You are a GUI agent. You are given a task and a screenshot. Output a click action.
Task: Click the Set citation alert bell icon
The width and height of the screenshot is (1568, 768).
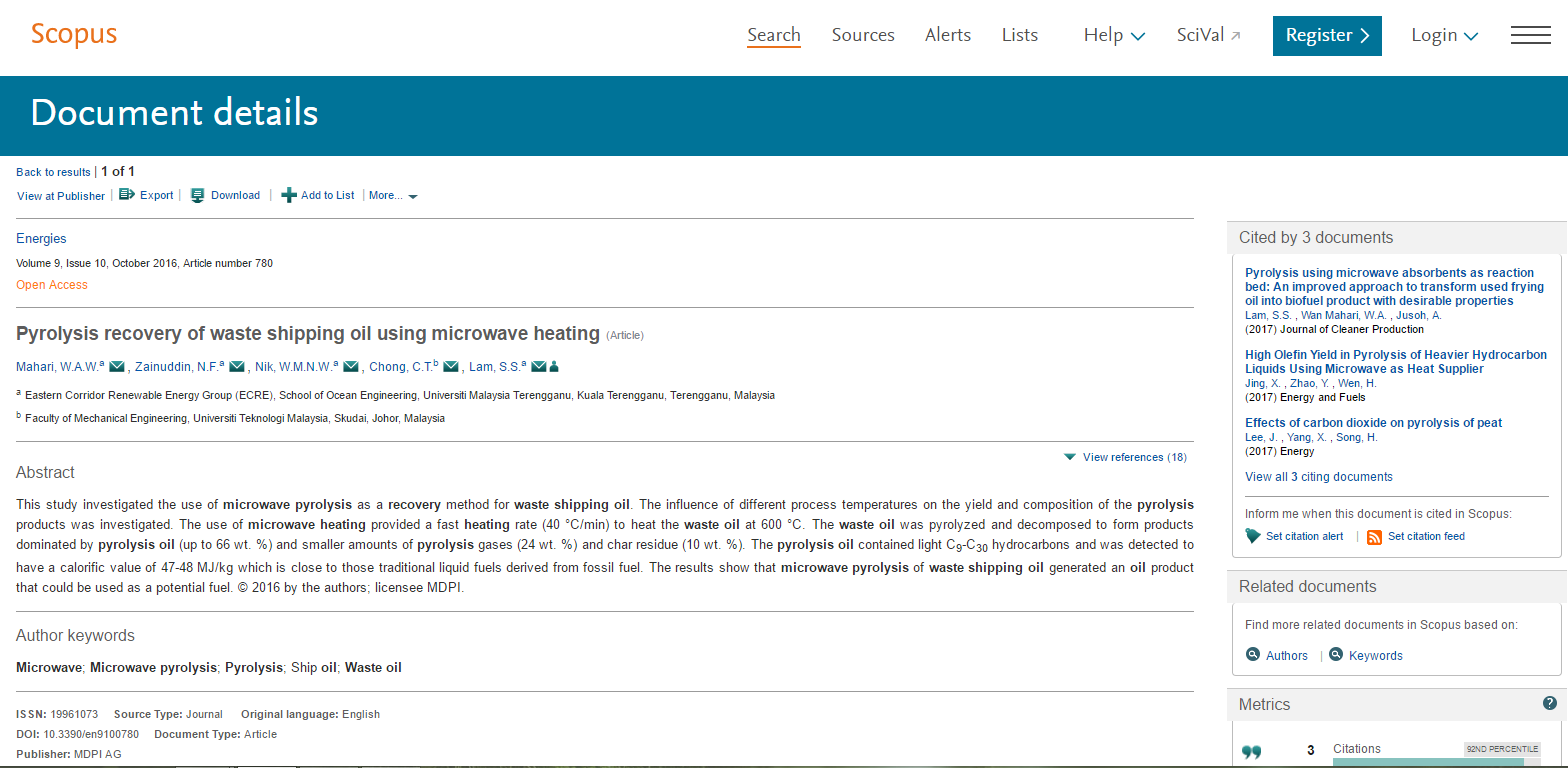coord(1253,537)
